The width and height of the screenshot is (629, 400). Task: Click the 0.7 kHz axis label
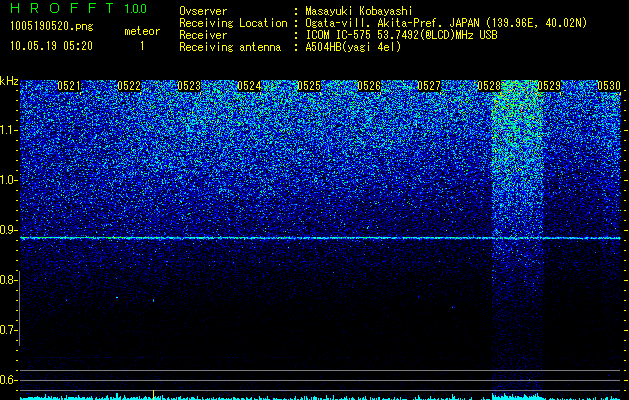tap(8, 330)
